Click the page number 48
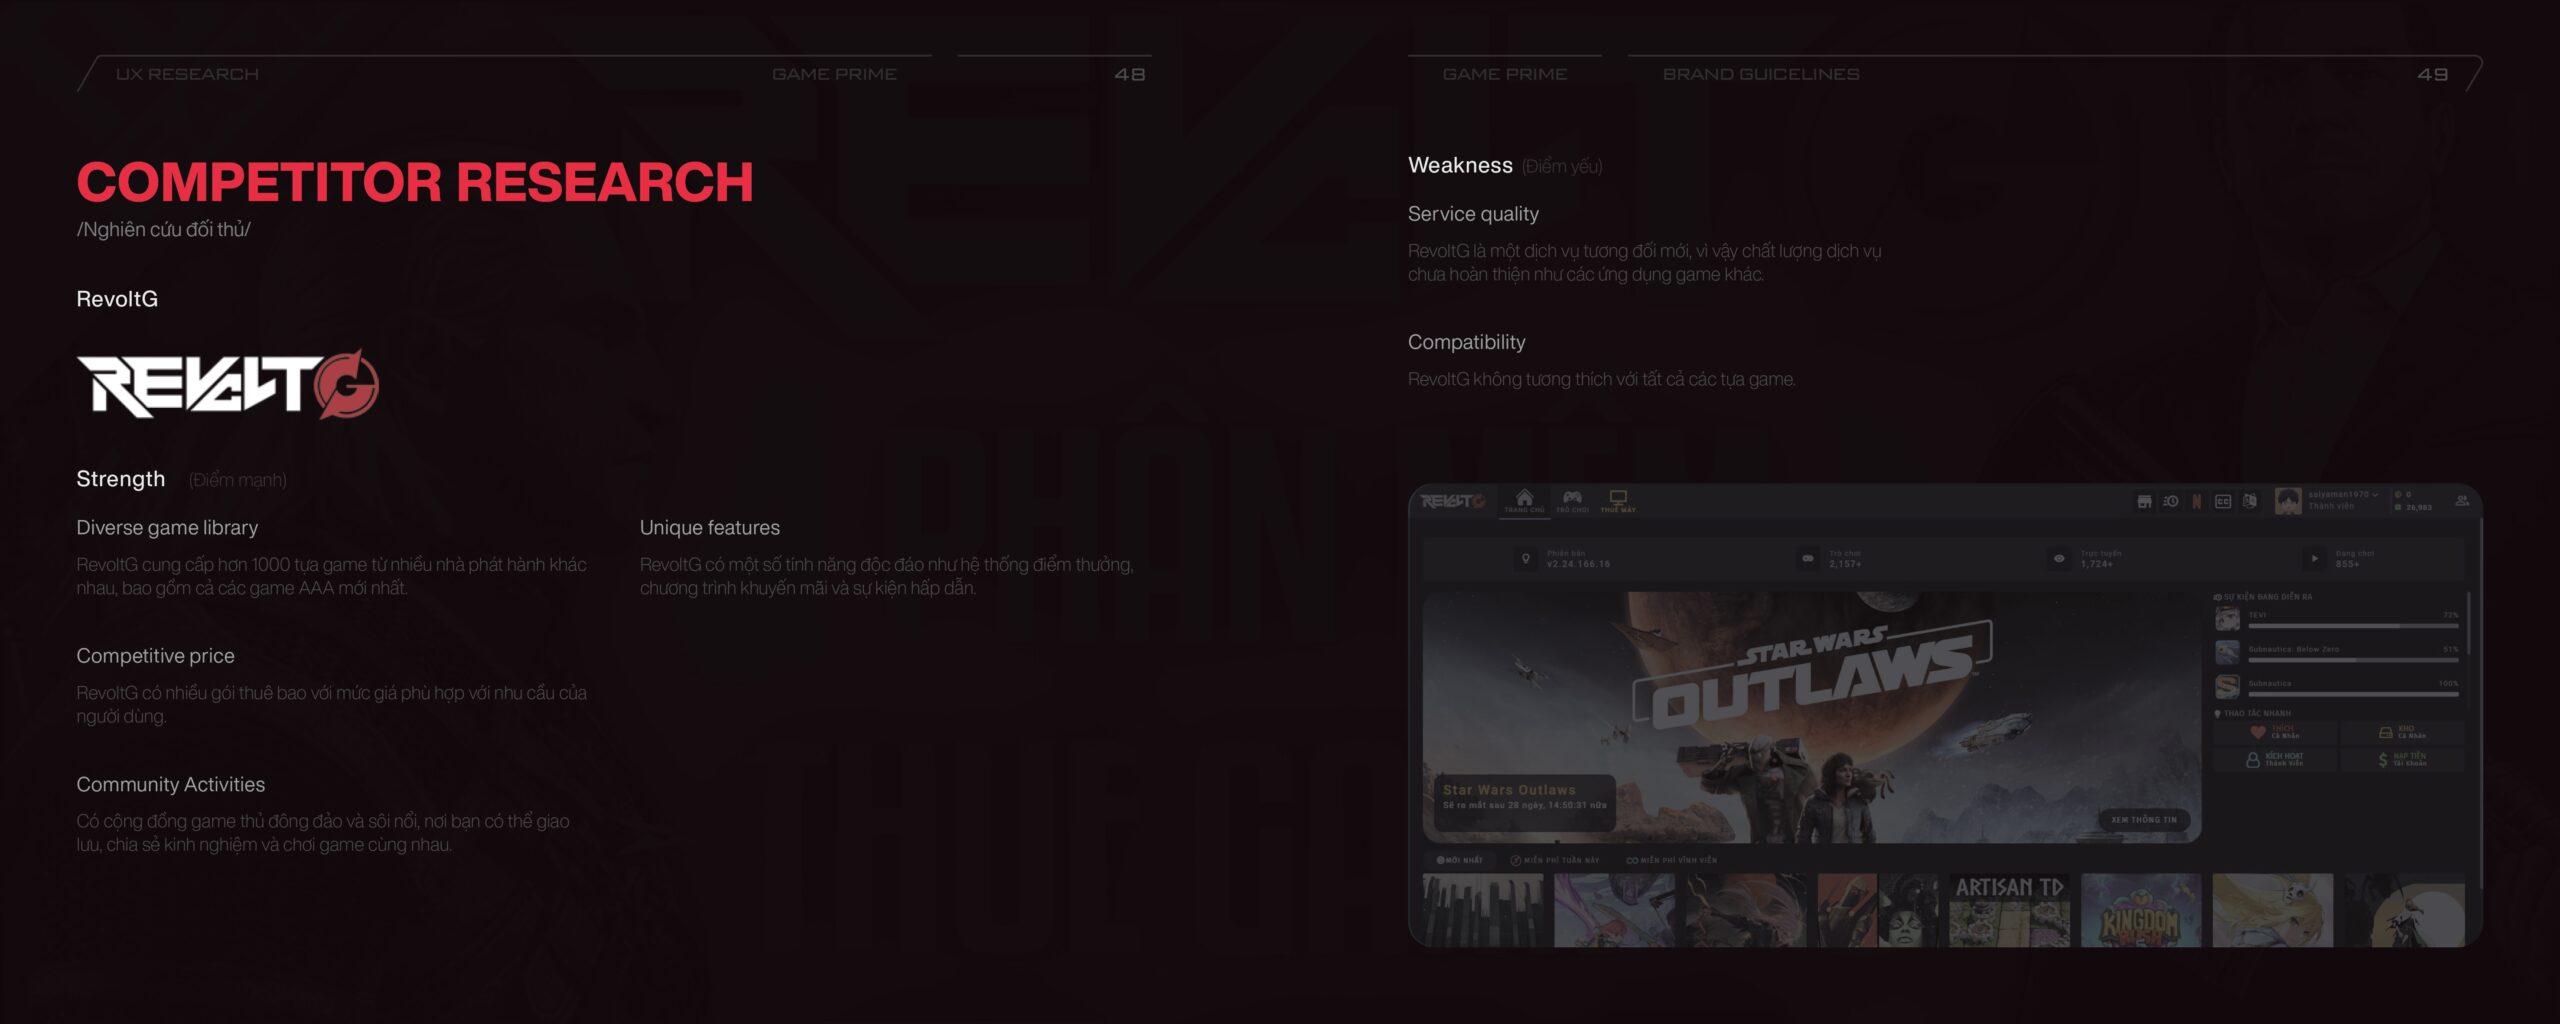This screenshot has height=1024, width=2560. click(1130, 74)
